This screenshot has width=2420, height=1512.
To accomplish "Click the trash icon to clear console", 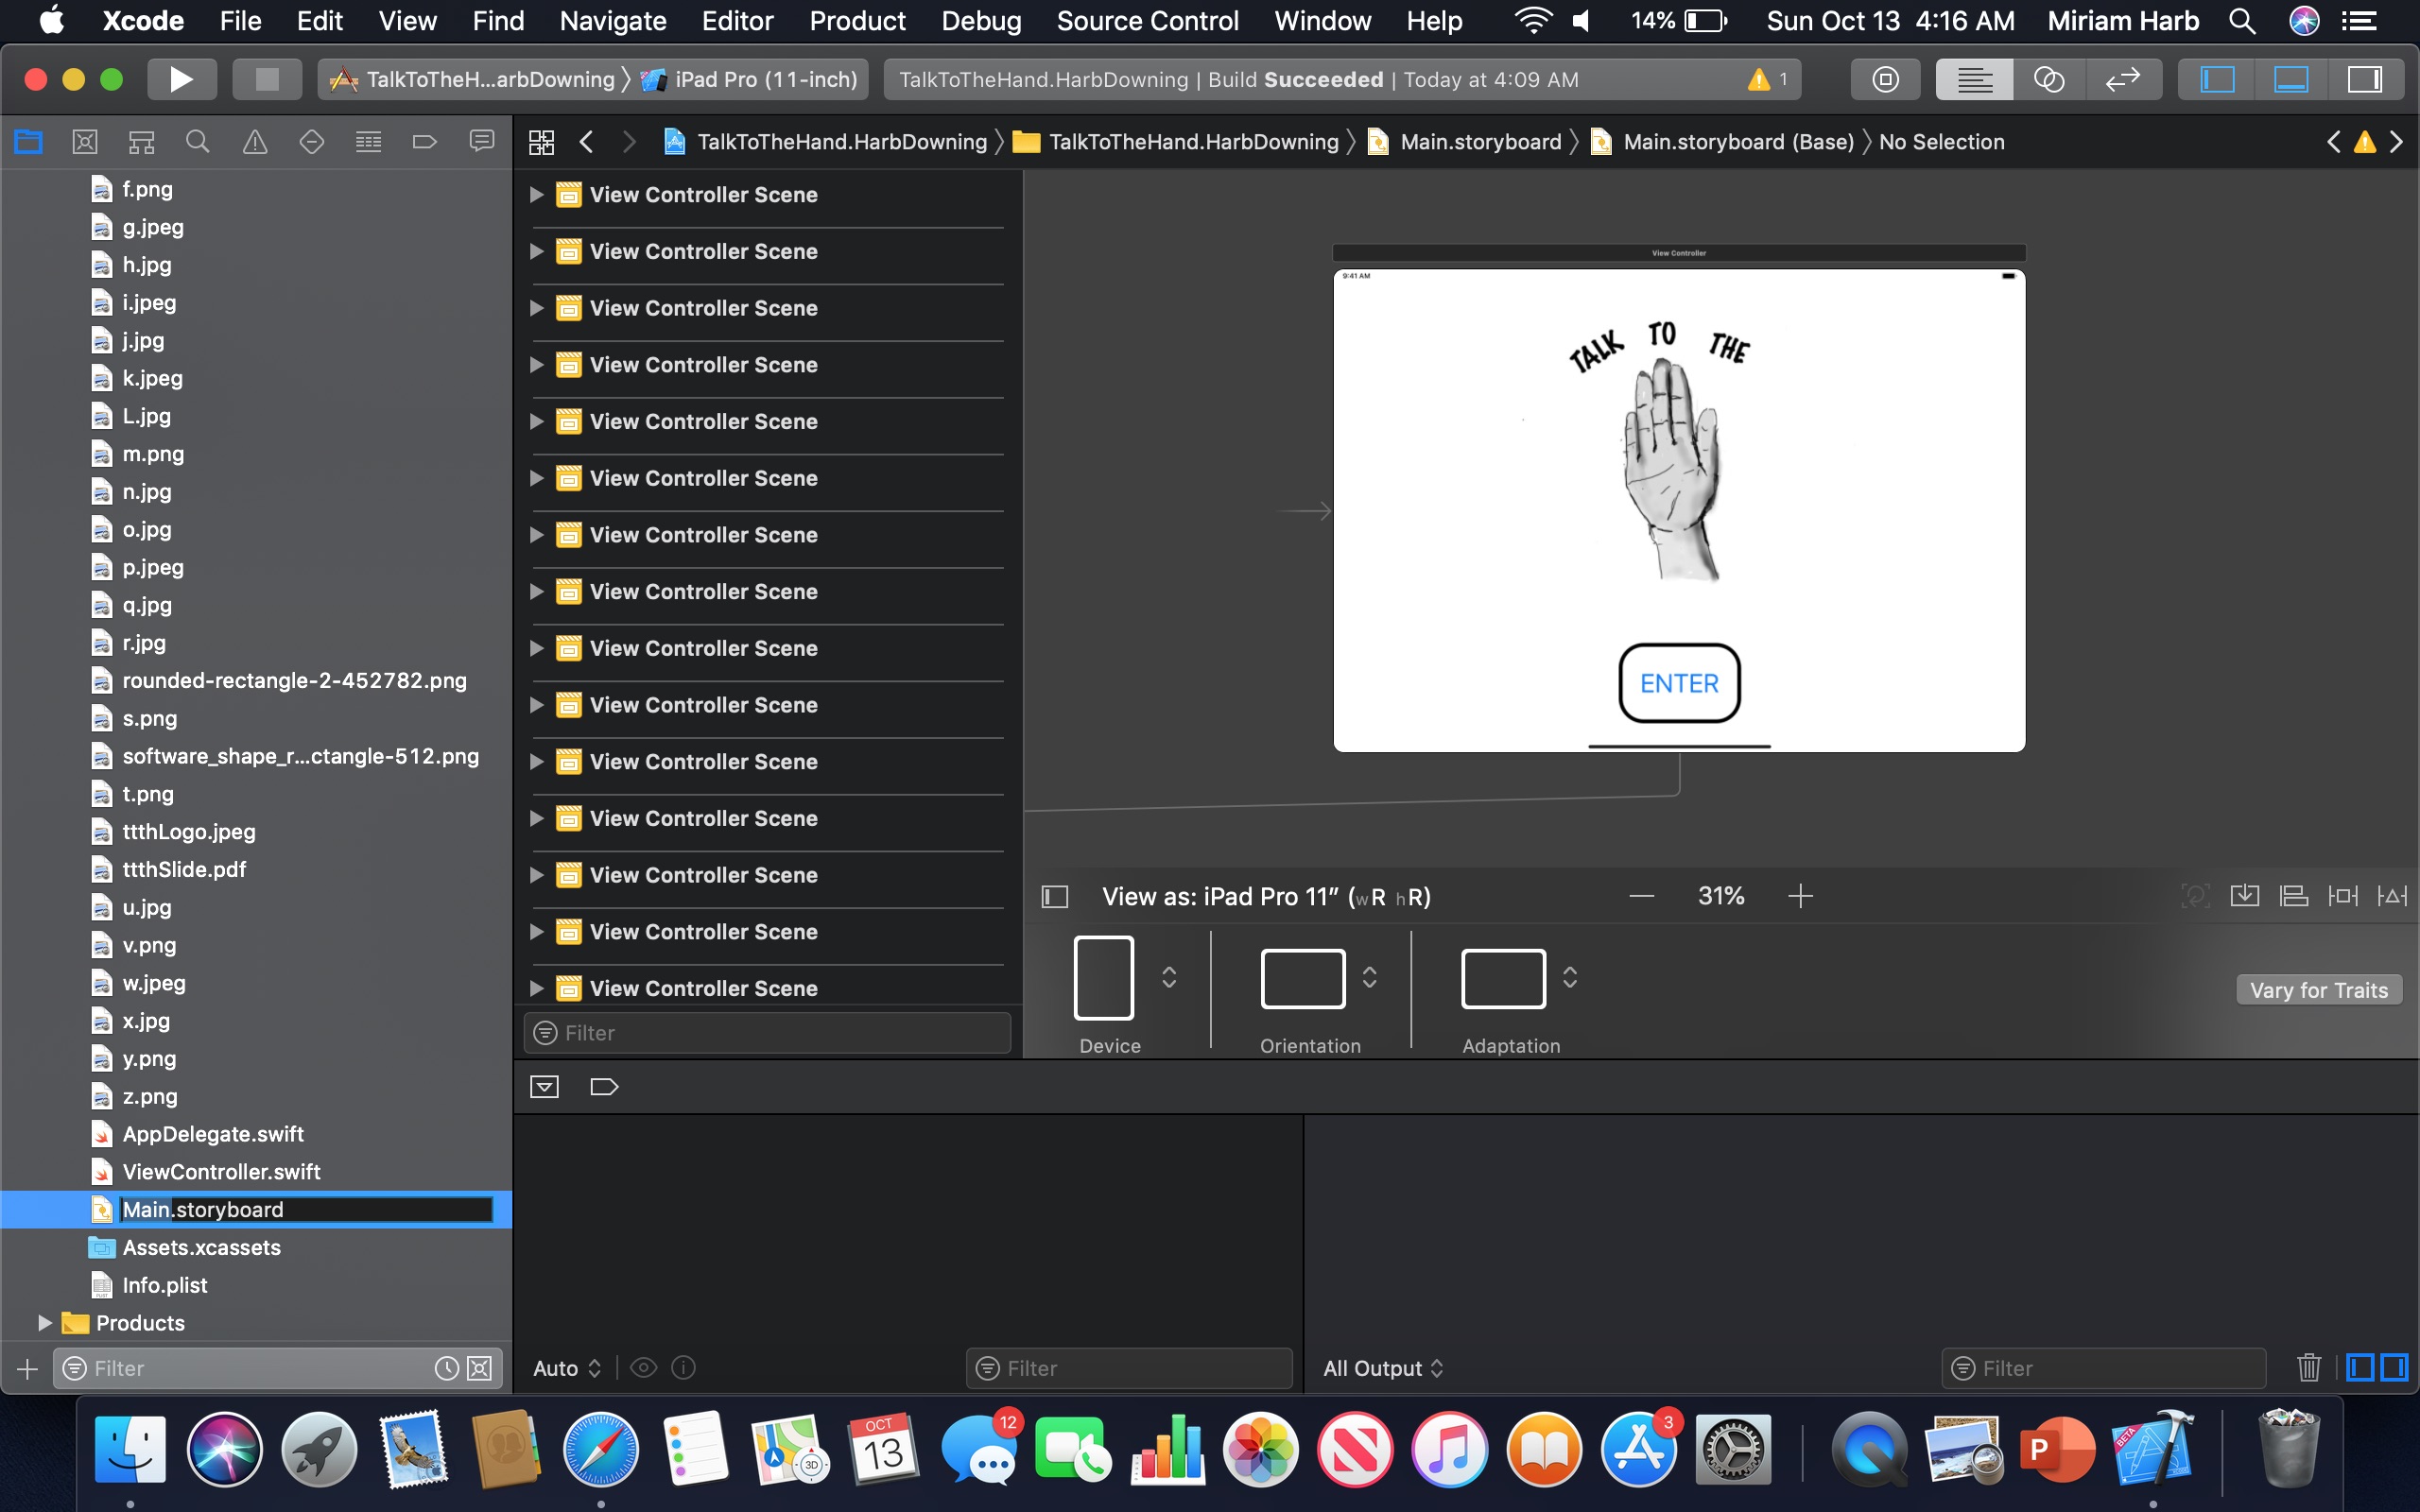I will (2308, 1367).
